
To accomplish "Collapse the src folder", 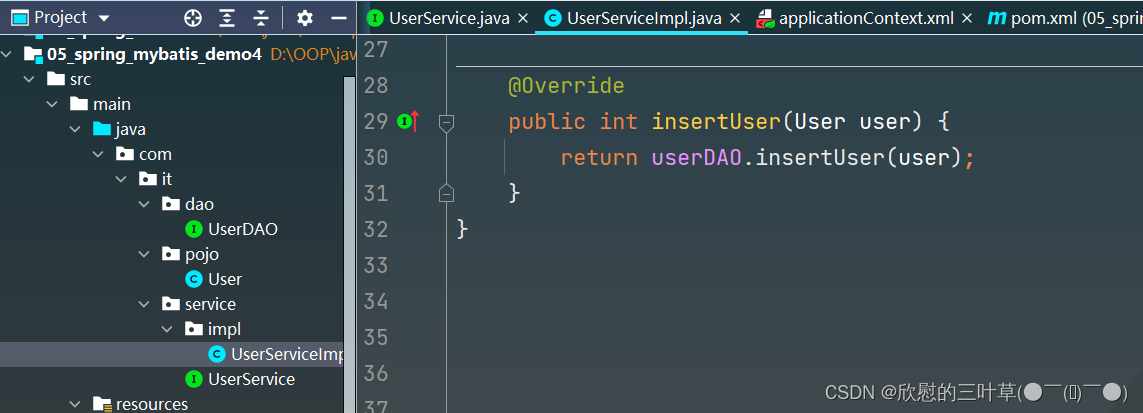I will [29, 79].
